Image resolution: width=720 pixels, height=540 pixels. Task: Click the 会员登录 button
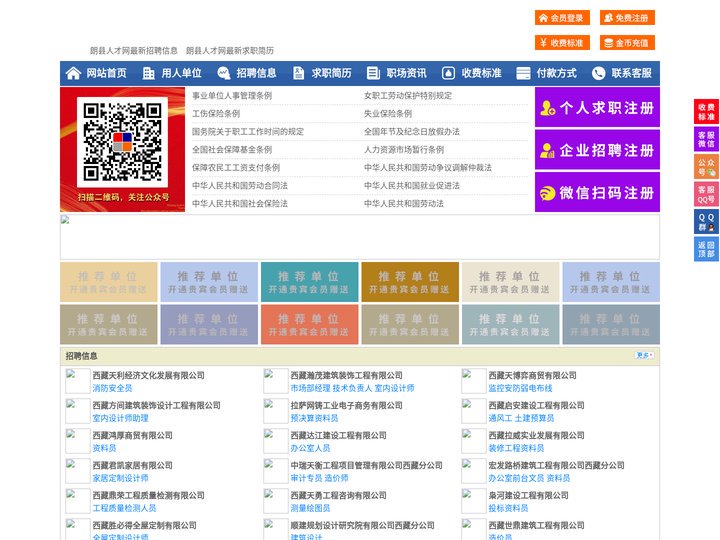pos(562,18)
